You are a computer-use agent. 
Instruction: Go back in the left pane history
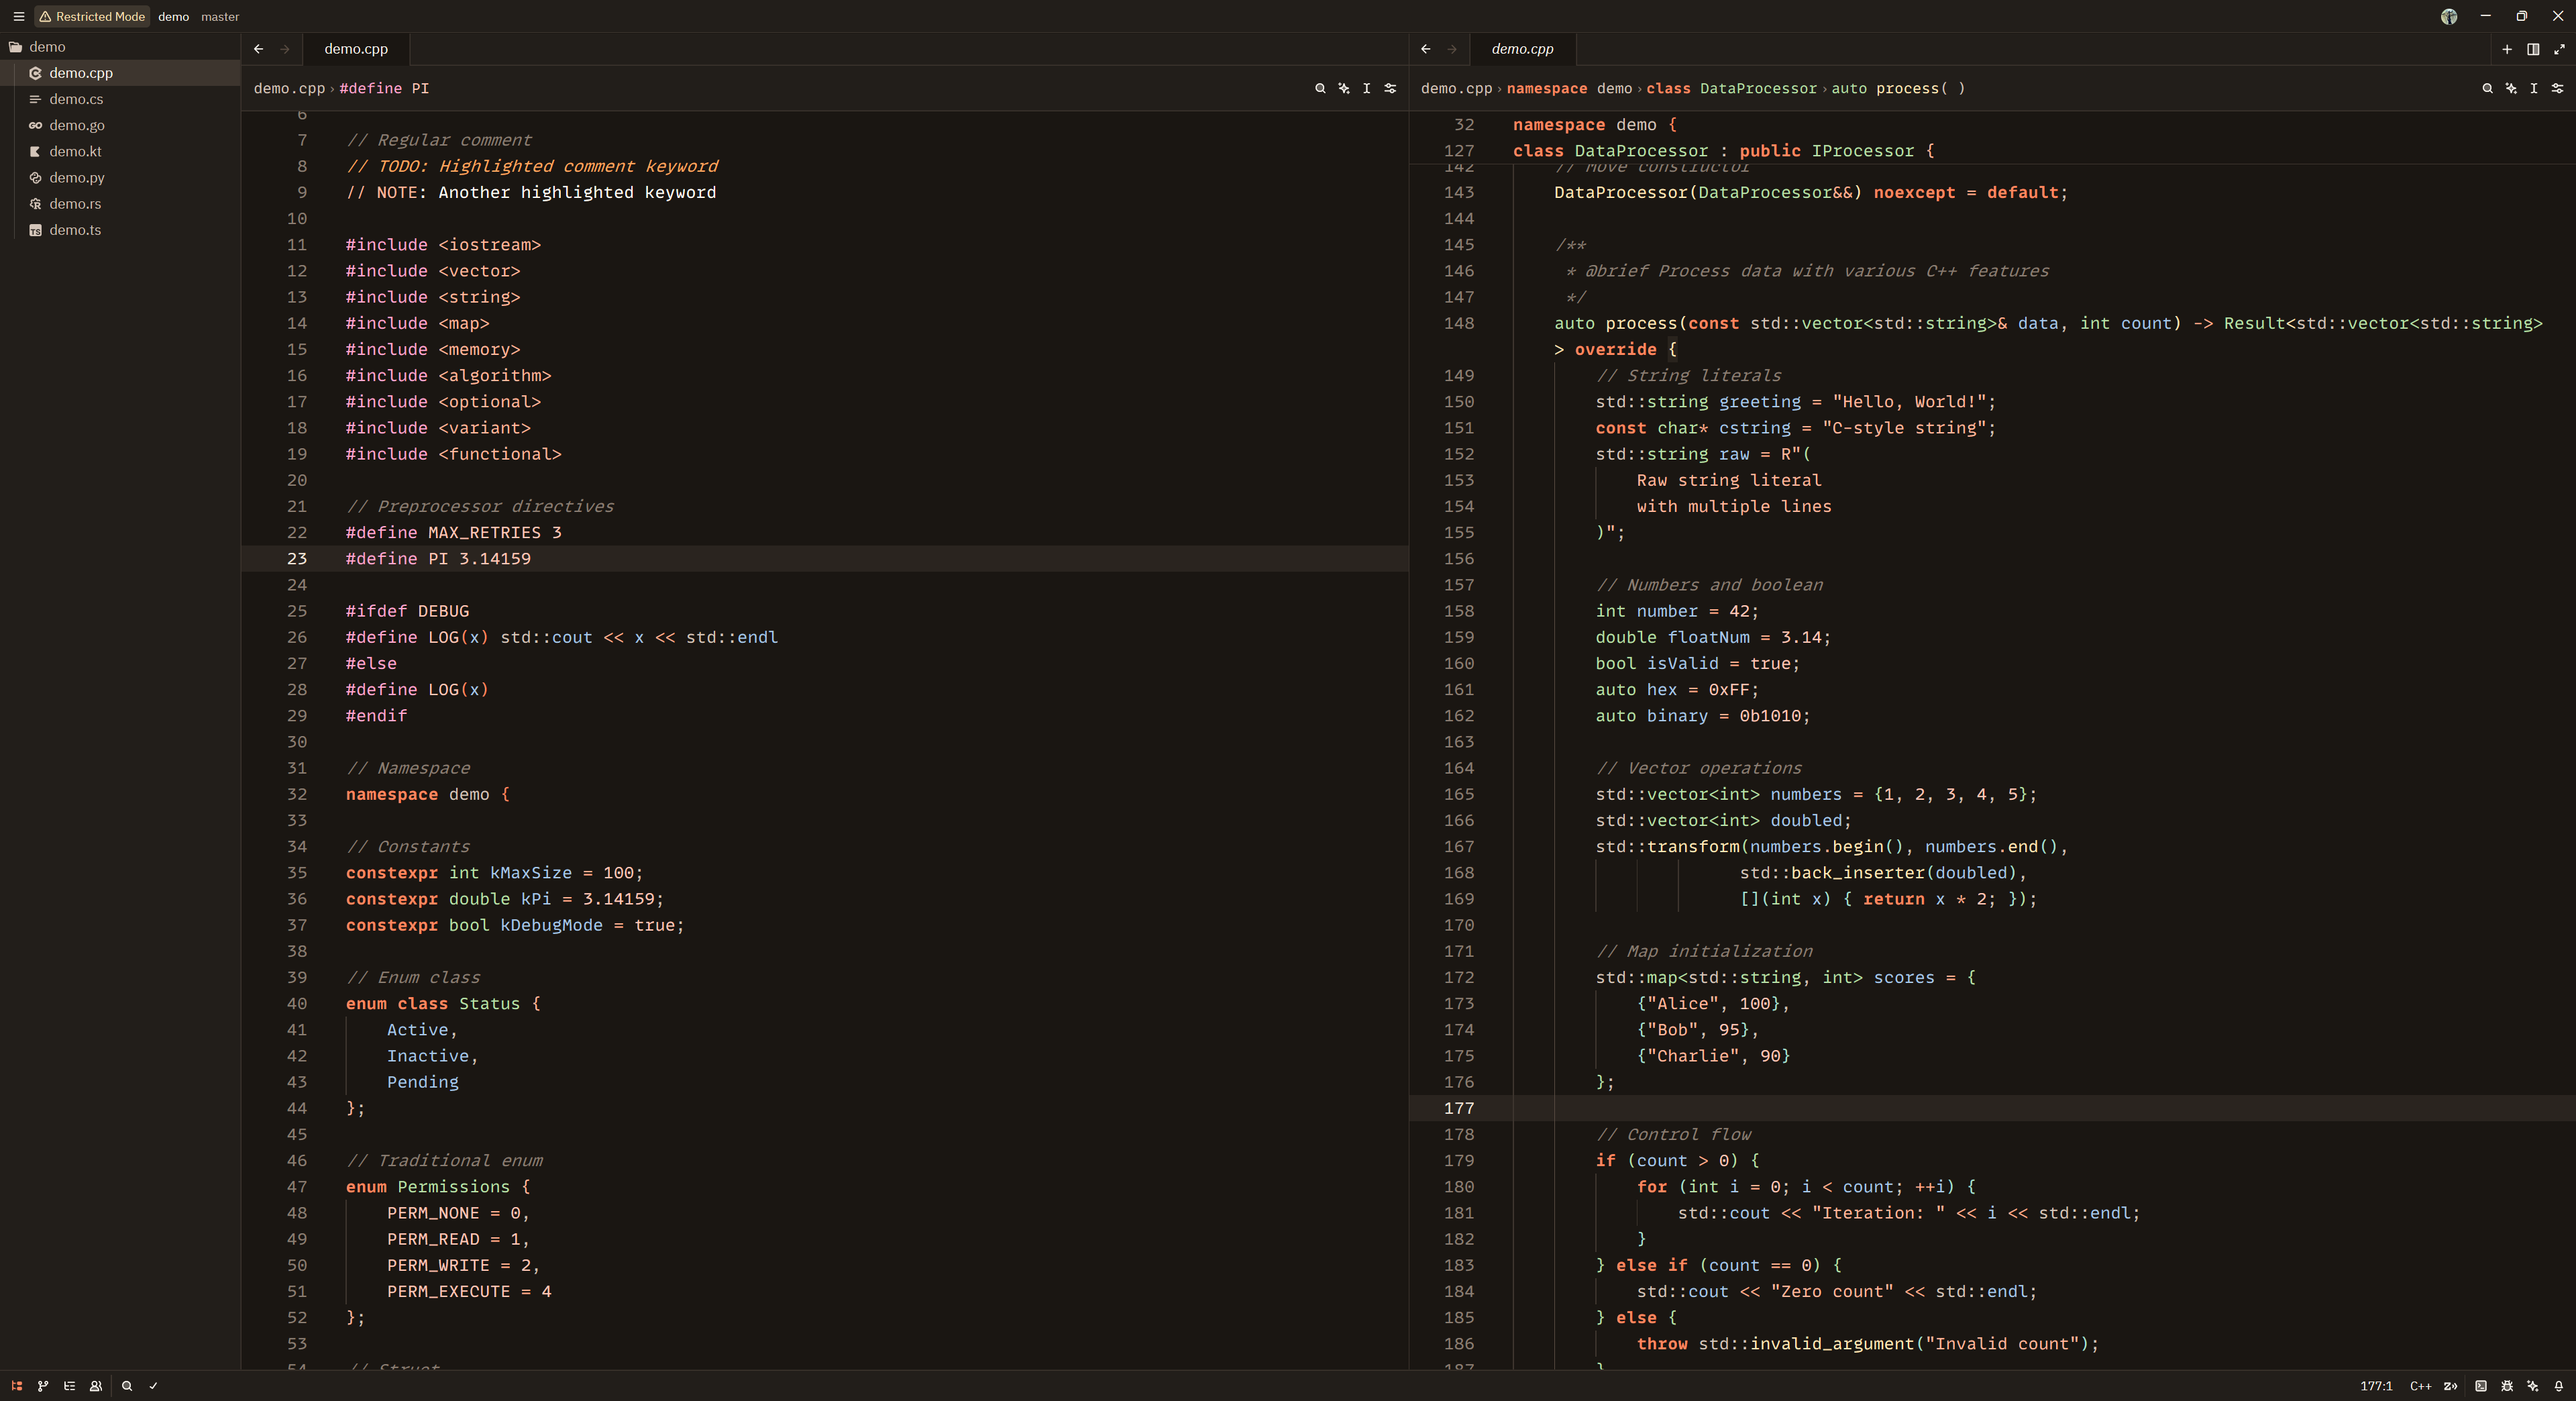coord(259,49)
